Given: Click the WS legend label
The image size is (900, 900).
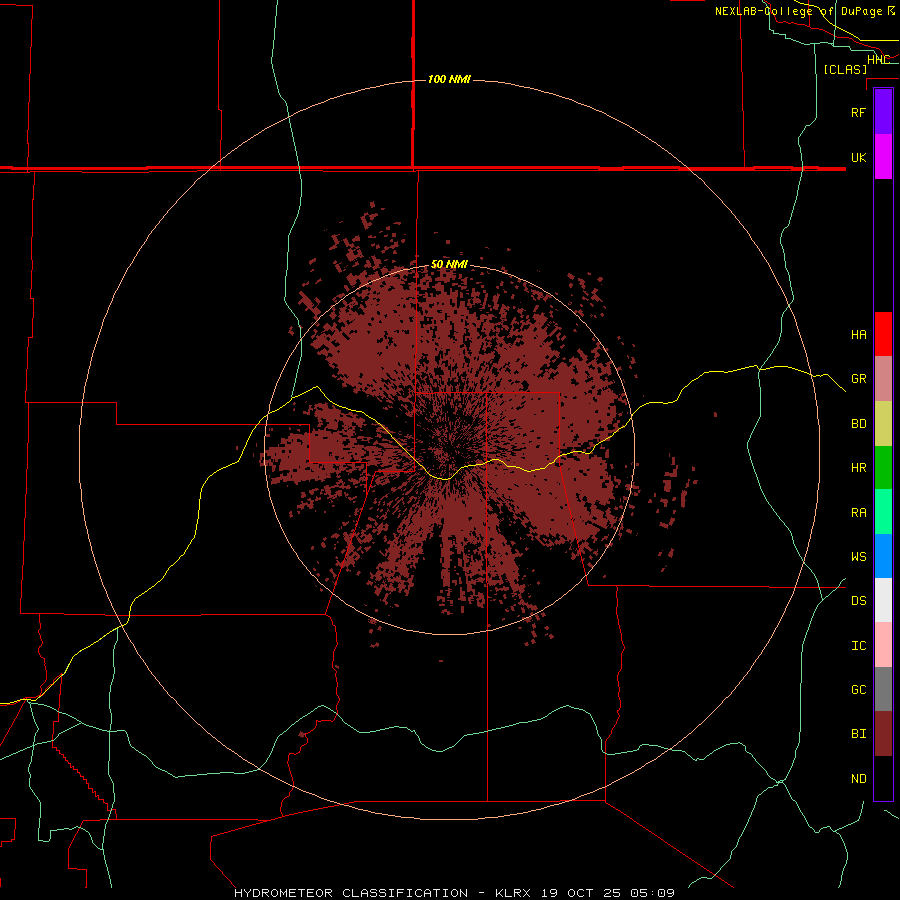Looking at the screenshot, I should [x=858, y=556].
